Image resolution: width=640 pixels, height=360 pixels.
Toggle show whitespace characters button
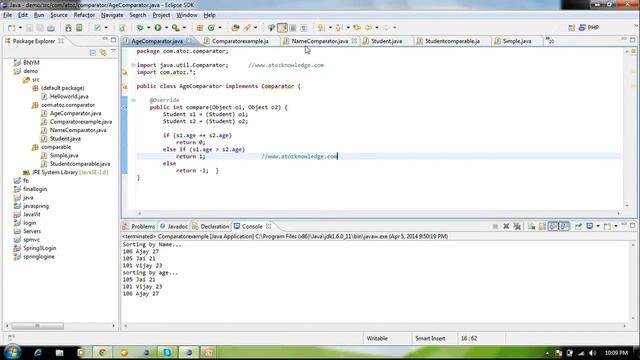pyautogui.click(x=304, y=28)
